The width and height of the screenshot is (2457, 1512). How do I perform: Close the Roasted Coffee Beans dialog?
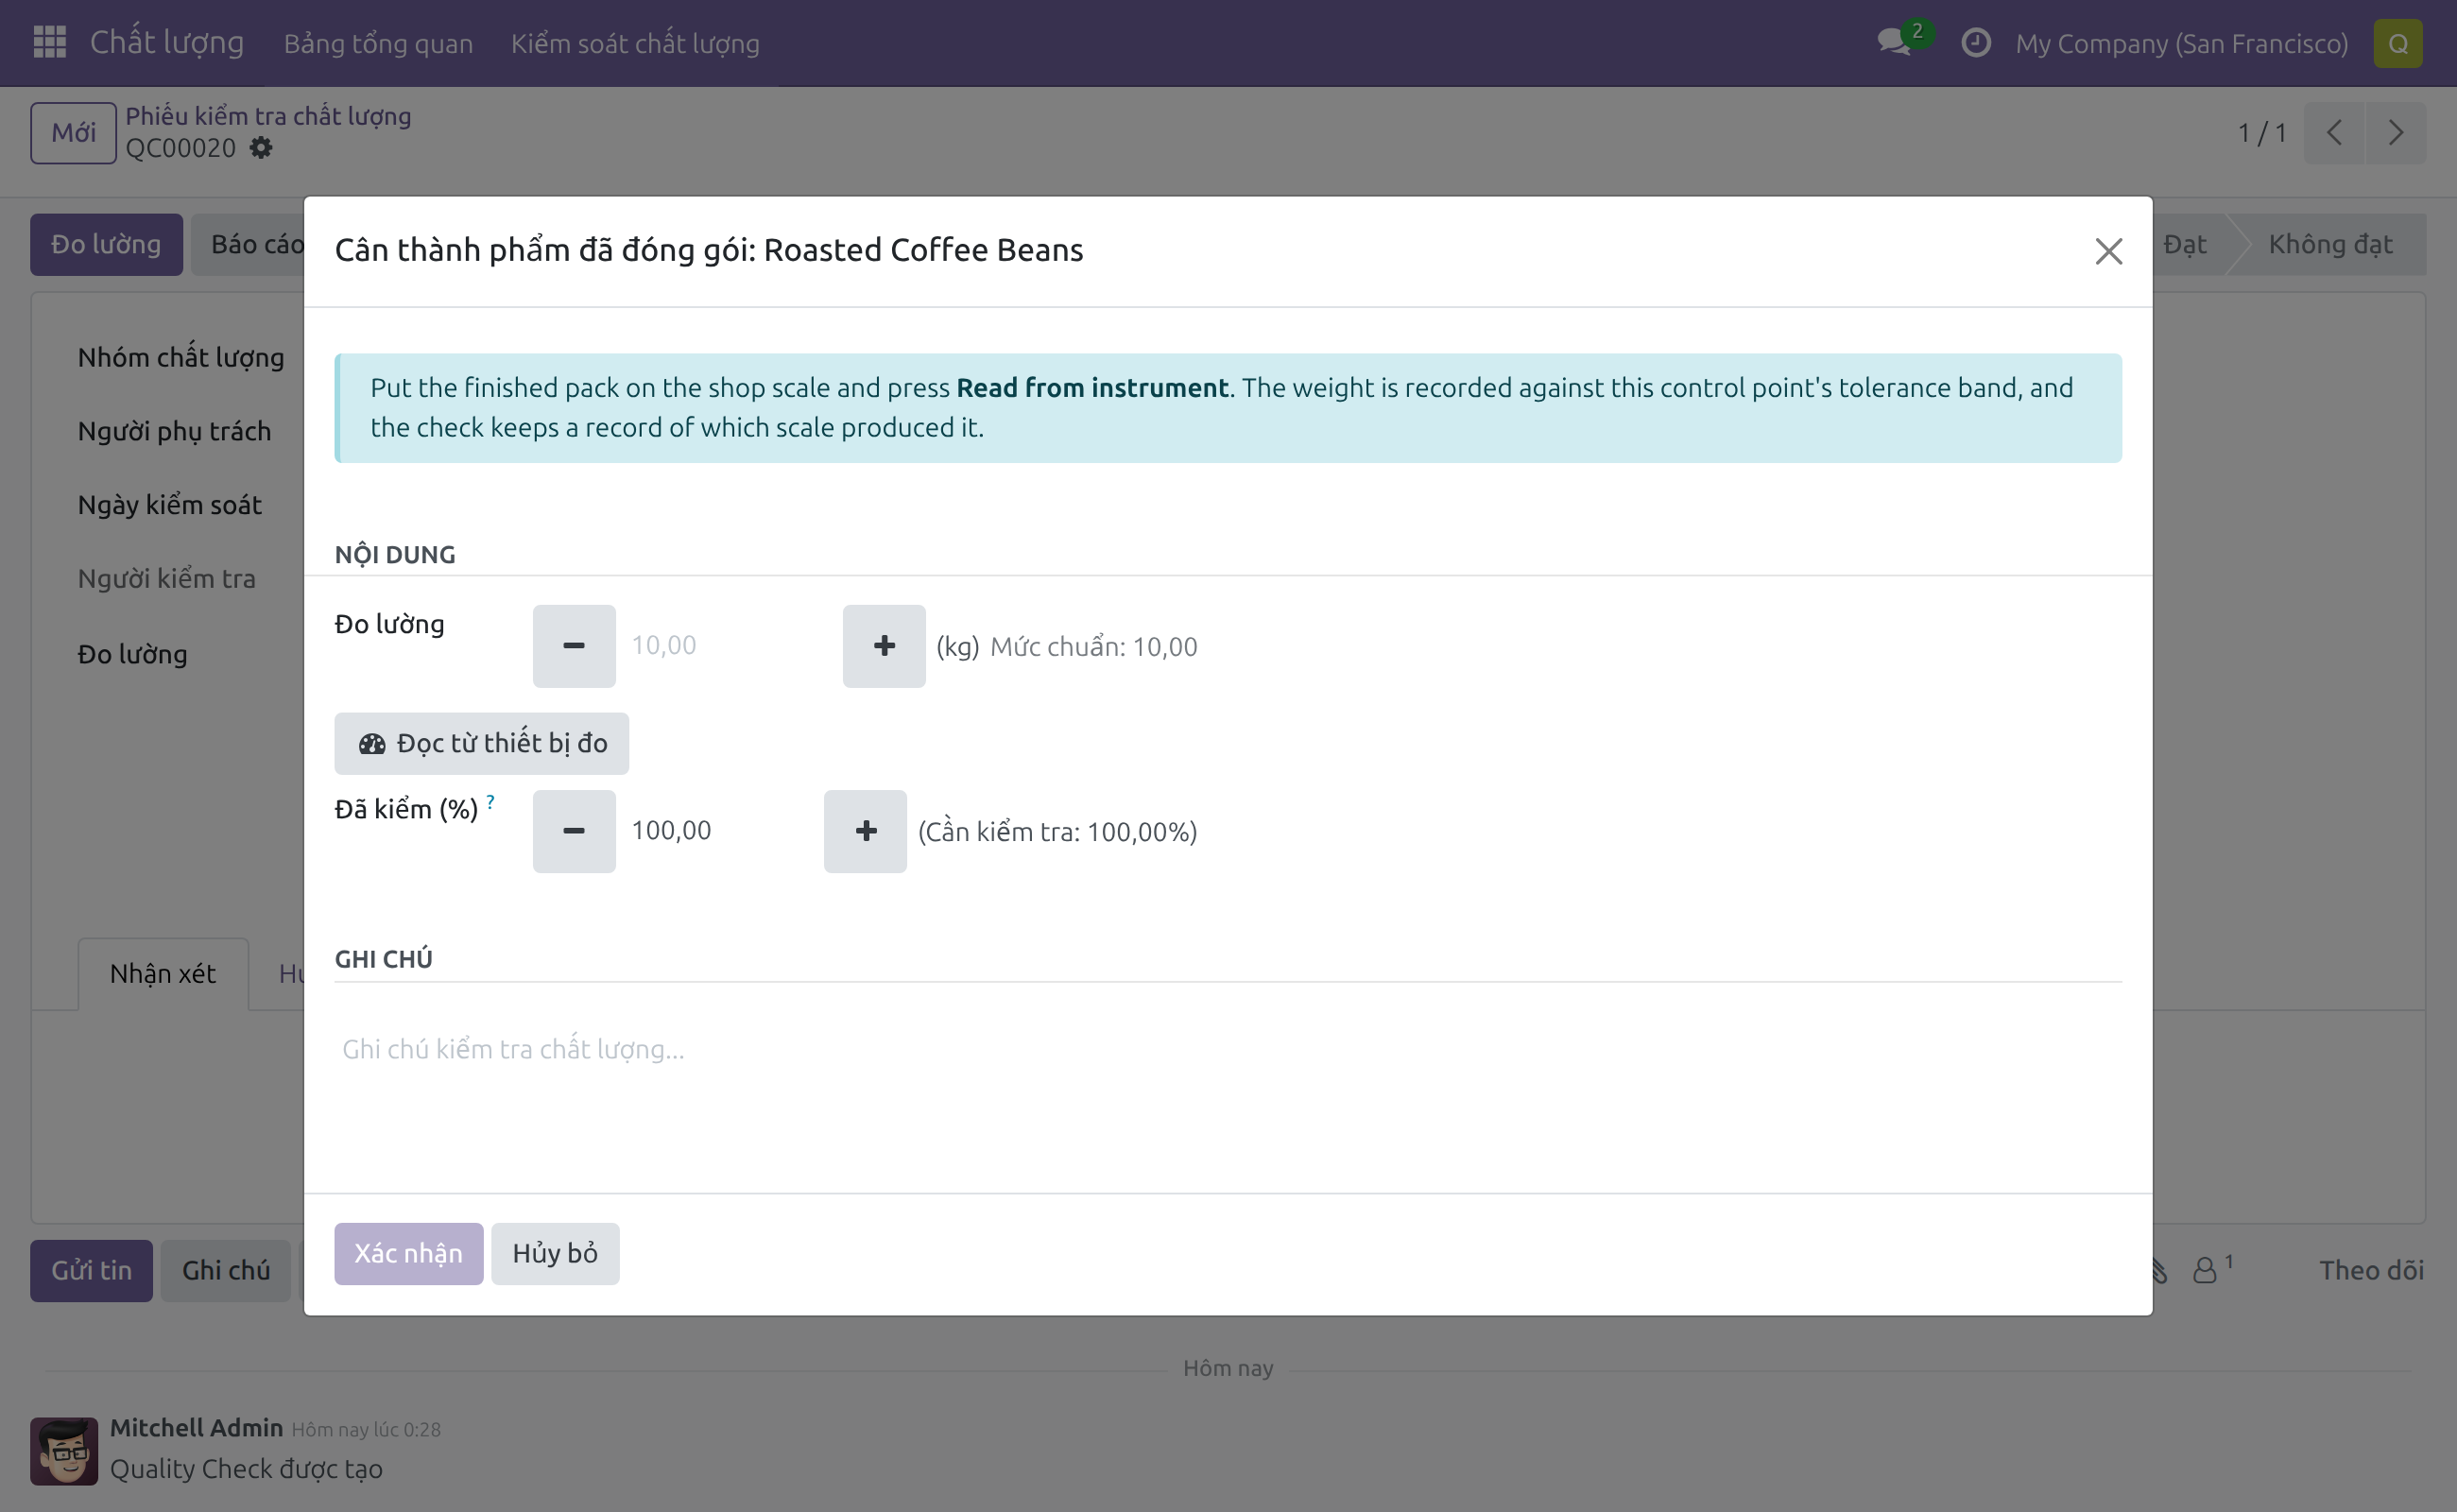point(2108,251)
